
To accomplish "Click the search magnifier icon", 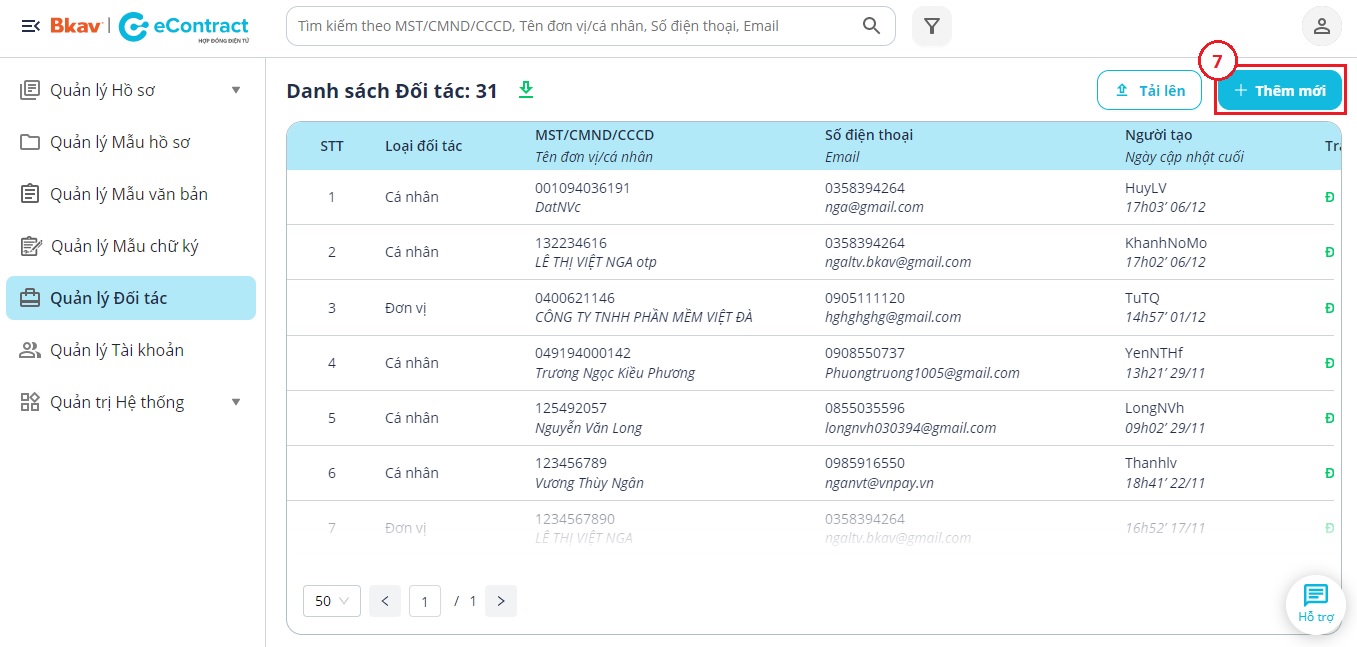I will pos(871,26).
